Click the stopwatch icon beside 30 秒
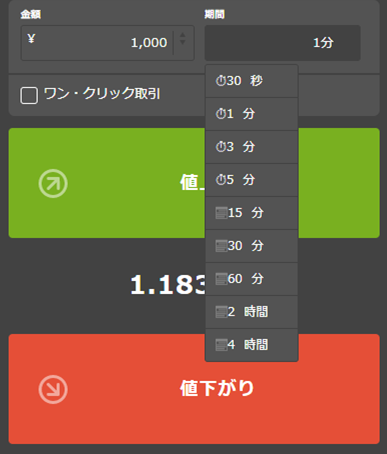 tap(221, 81)
